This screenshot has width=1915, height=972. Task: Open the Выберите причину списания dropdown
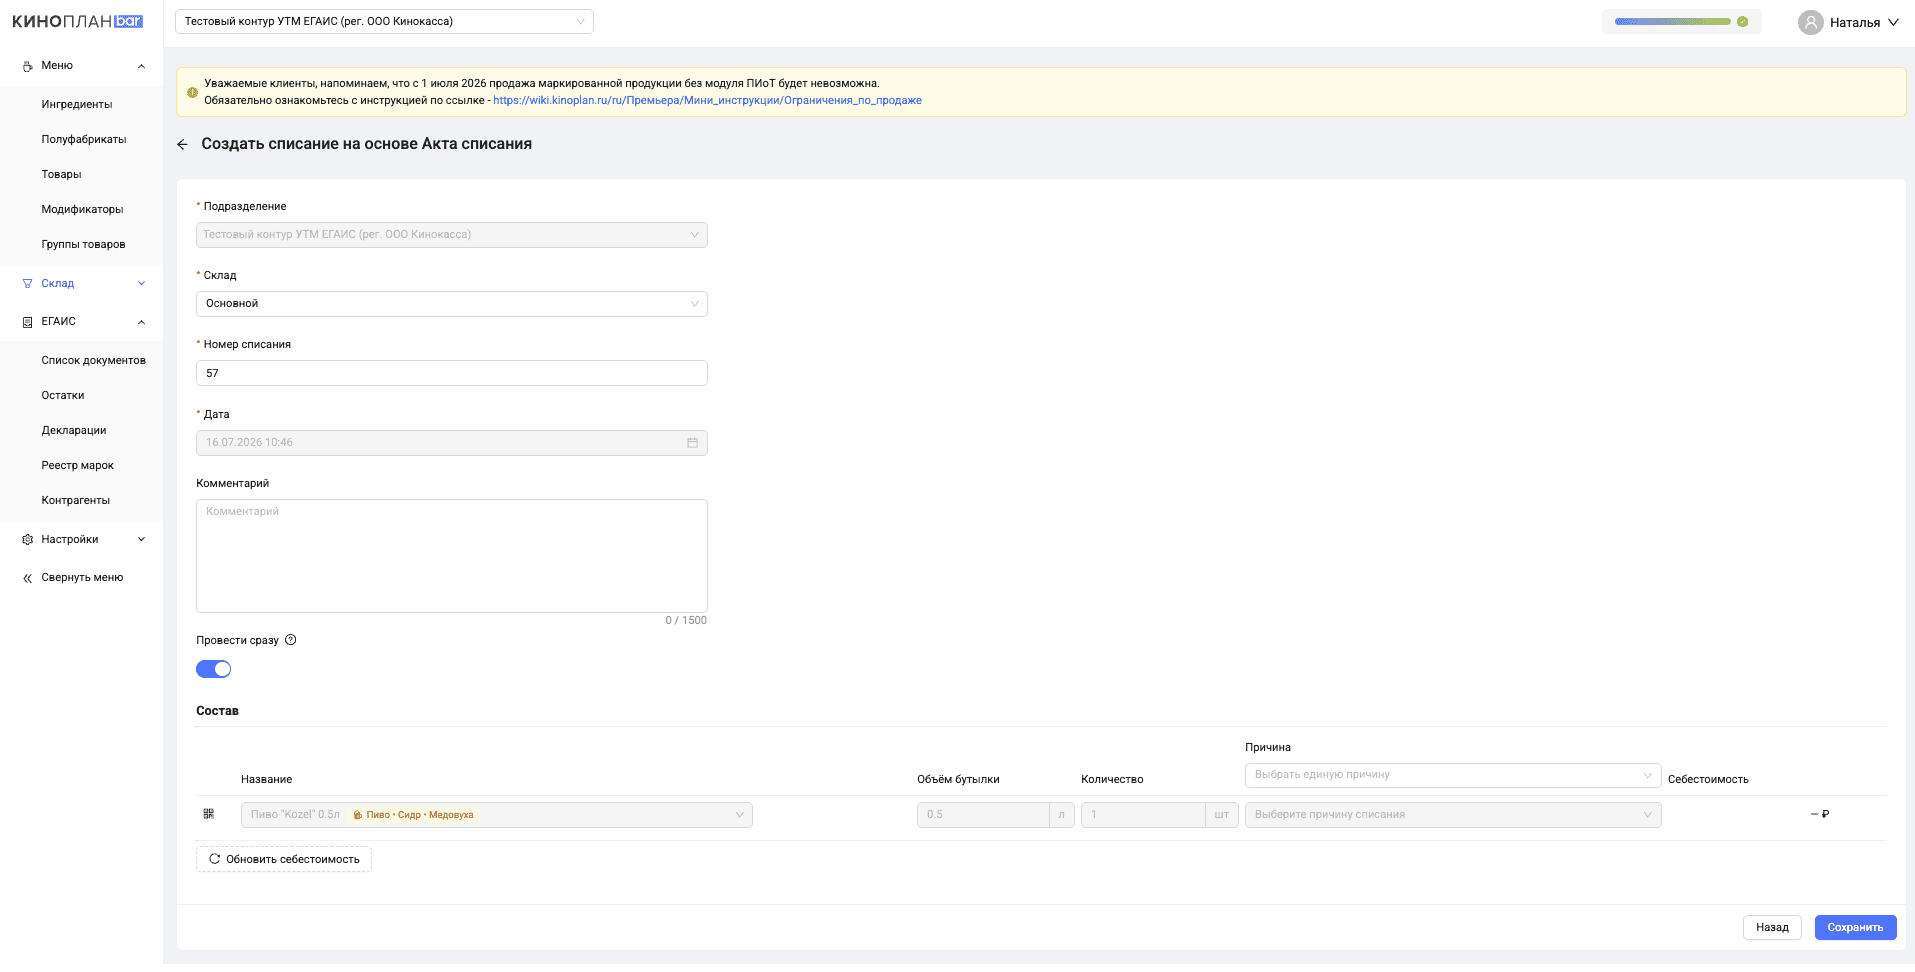click(1453, 815)
